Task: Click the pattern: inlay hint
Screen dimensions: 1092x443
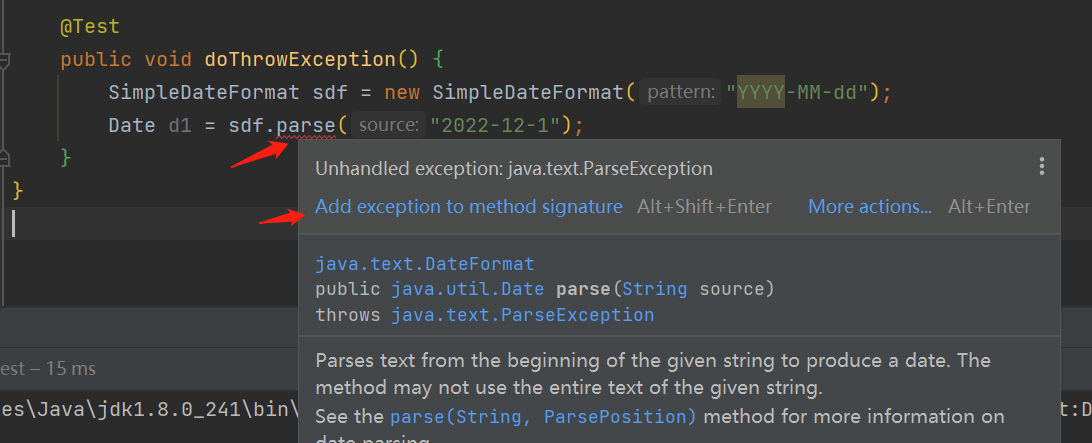Action: click(683, 93)
